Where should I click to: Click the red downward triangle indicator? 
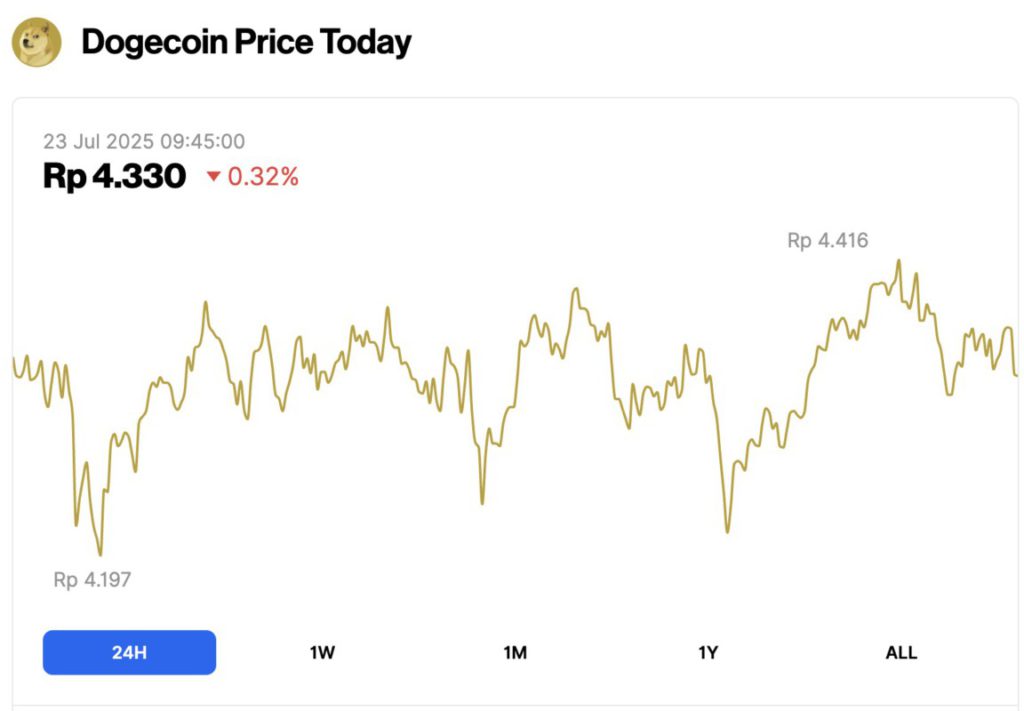[213, 177]
